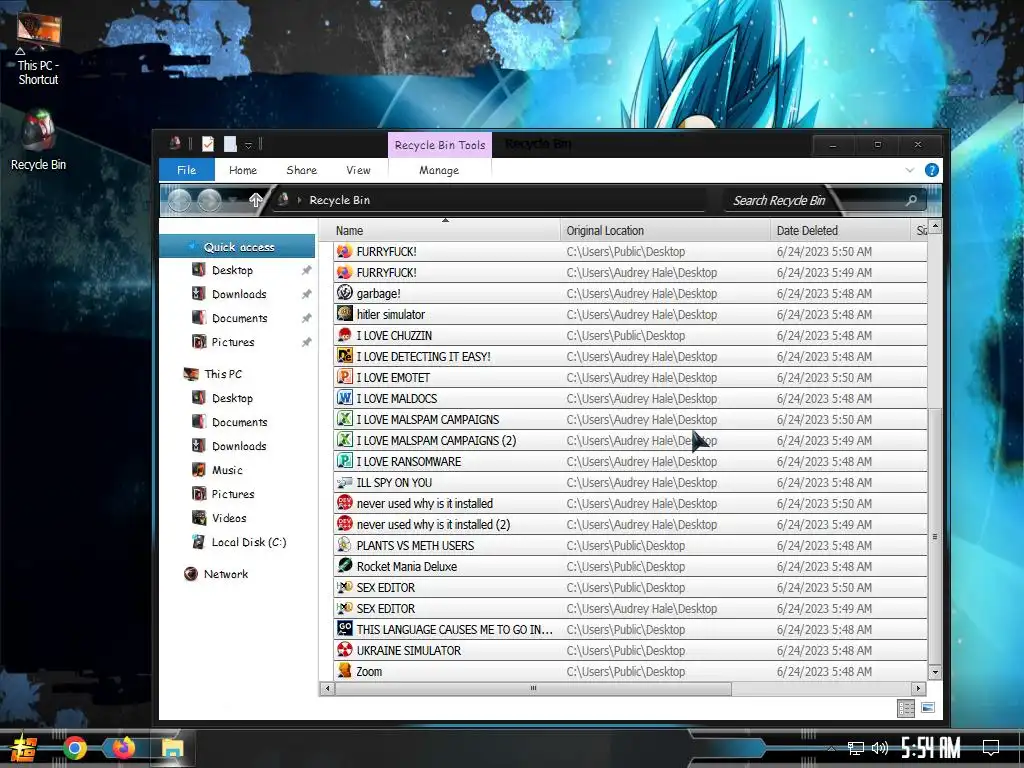Select the ILL SPY ON YOU icon
Screen dimensions: 1024x768
[x=344, y=482]
